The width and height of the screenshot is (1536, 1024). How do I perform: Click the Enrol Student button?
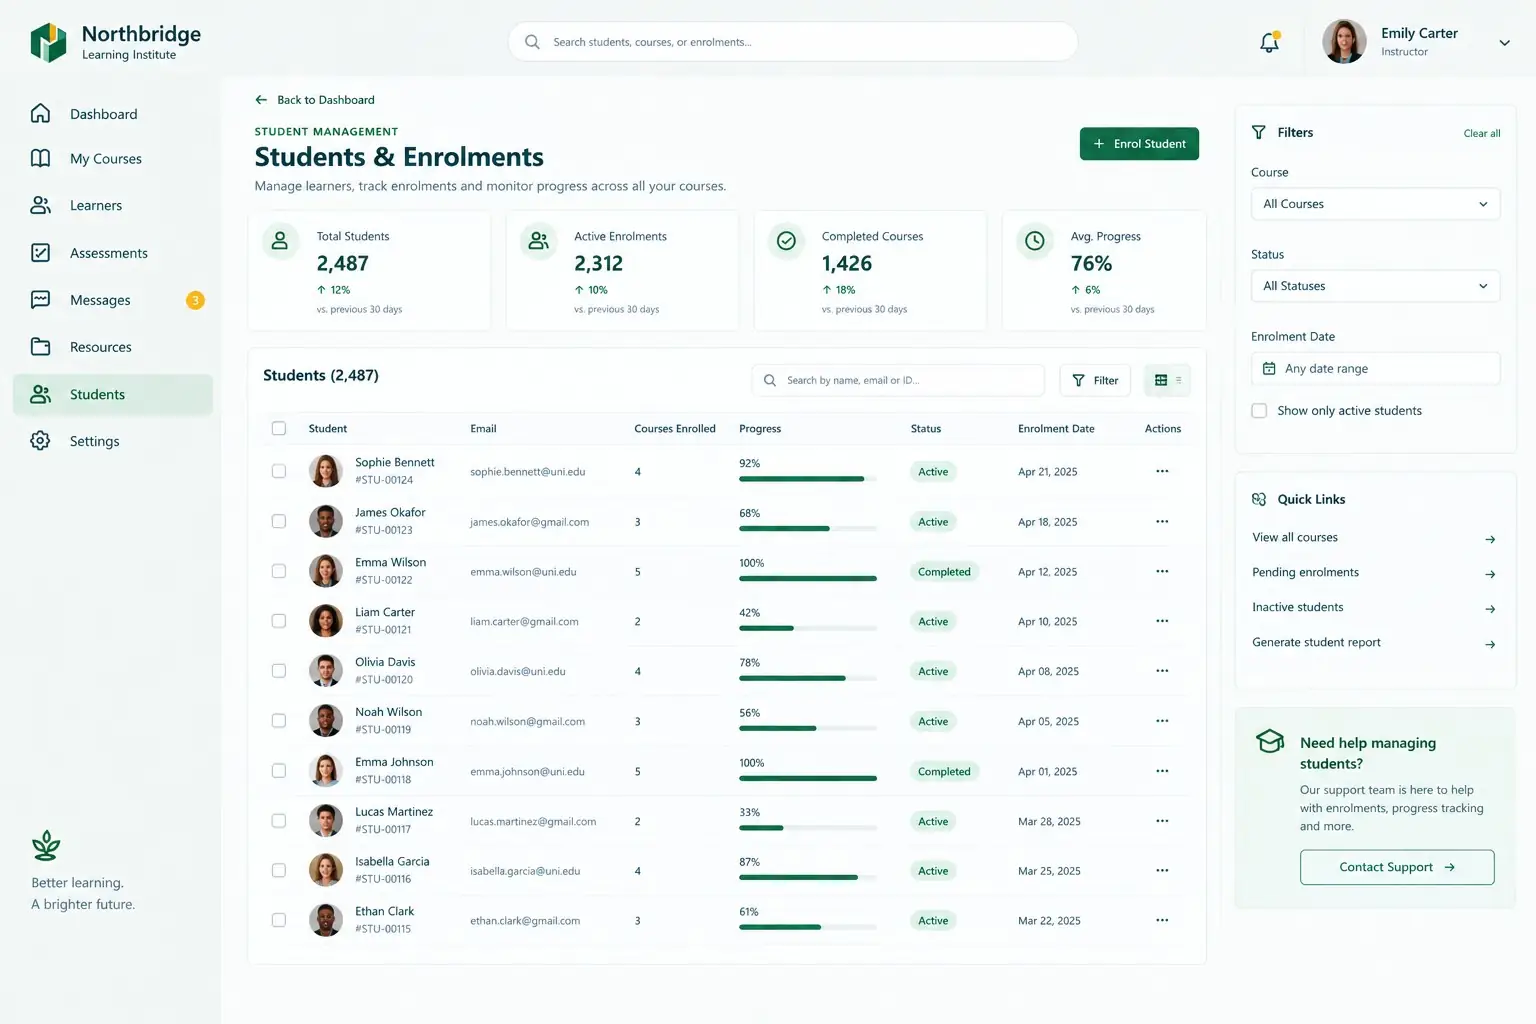point(1139,144)
